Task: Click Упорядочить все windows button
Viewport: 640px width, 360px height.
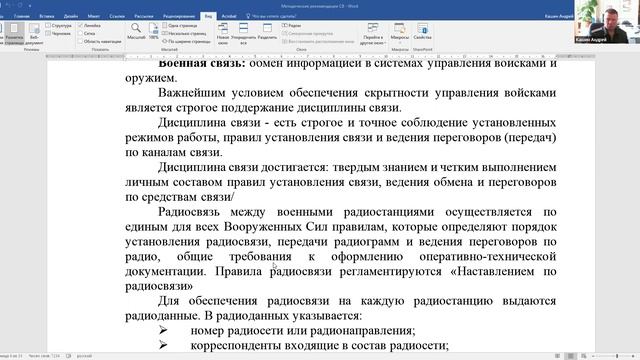Action: coord(243,33)
